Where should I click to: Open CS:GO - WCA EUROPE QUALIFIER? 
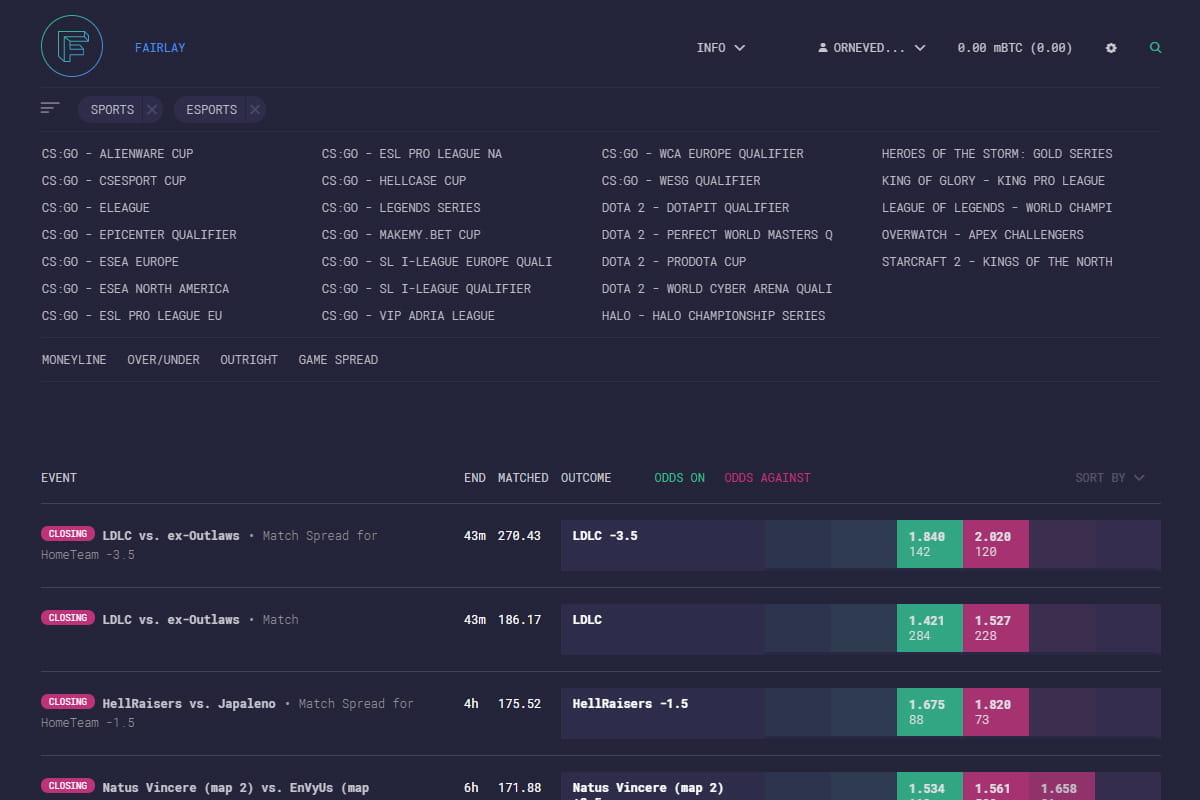[x=703, y=154]
